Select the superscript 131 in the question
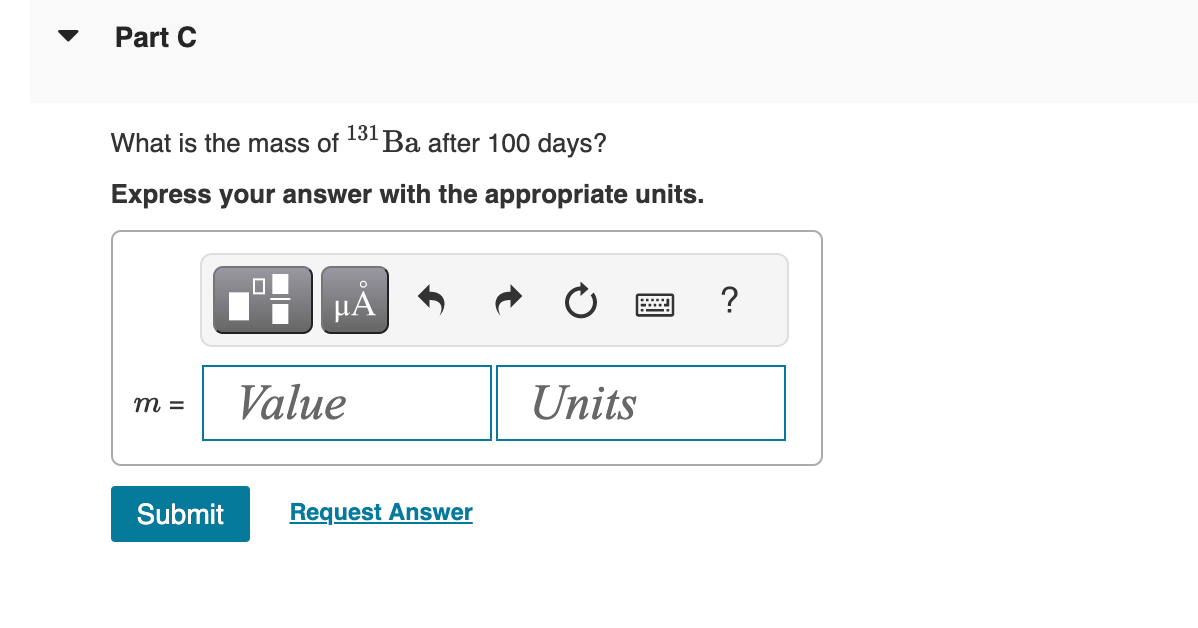The height and width of the screenshot is (628, 1198). point(361,132)
